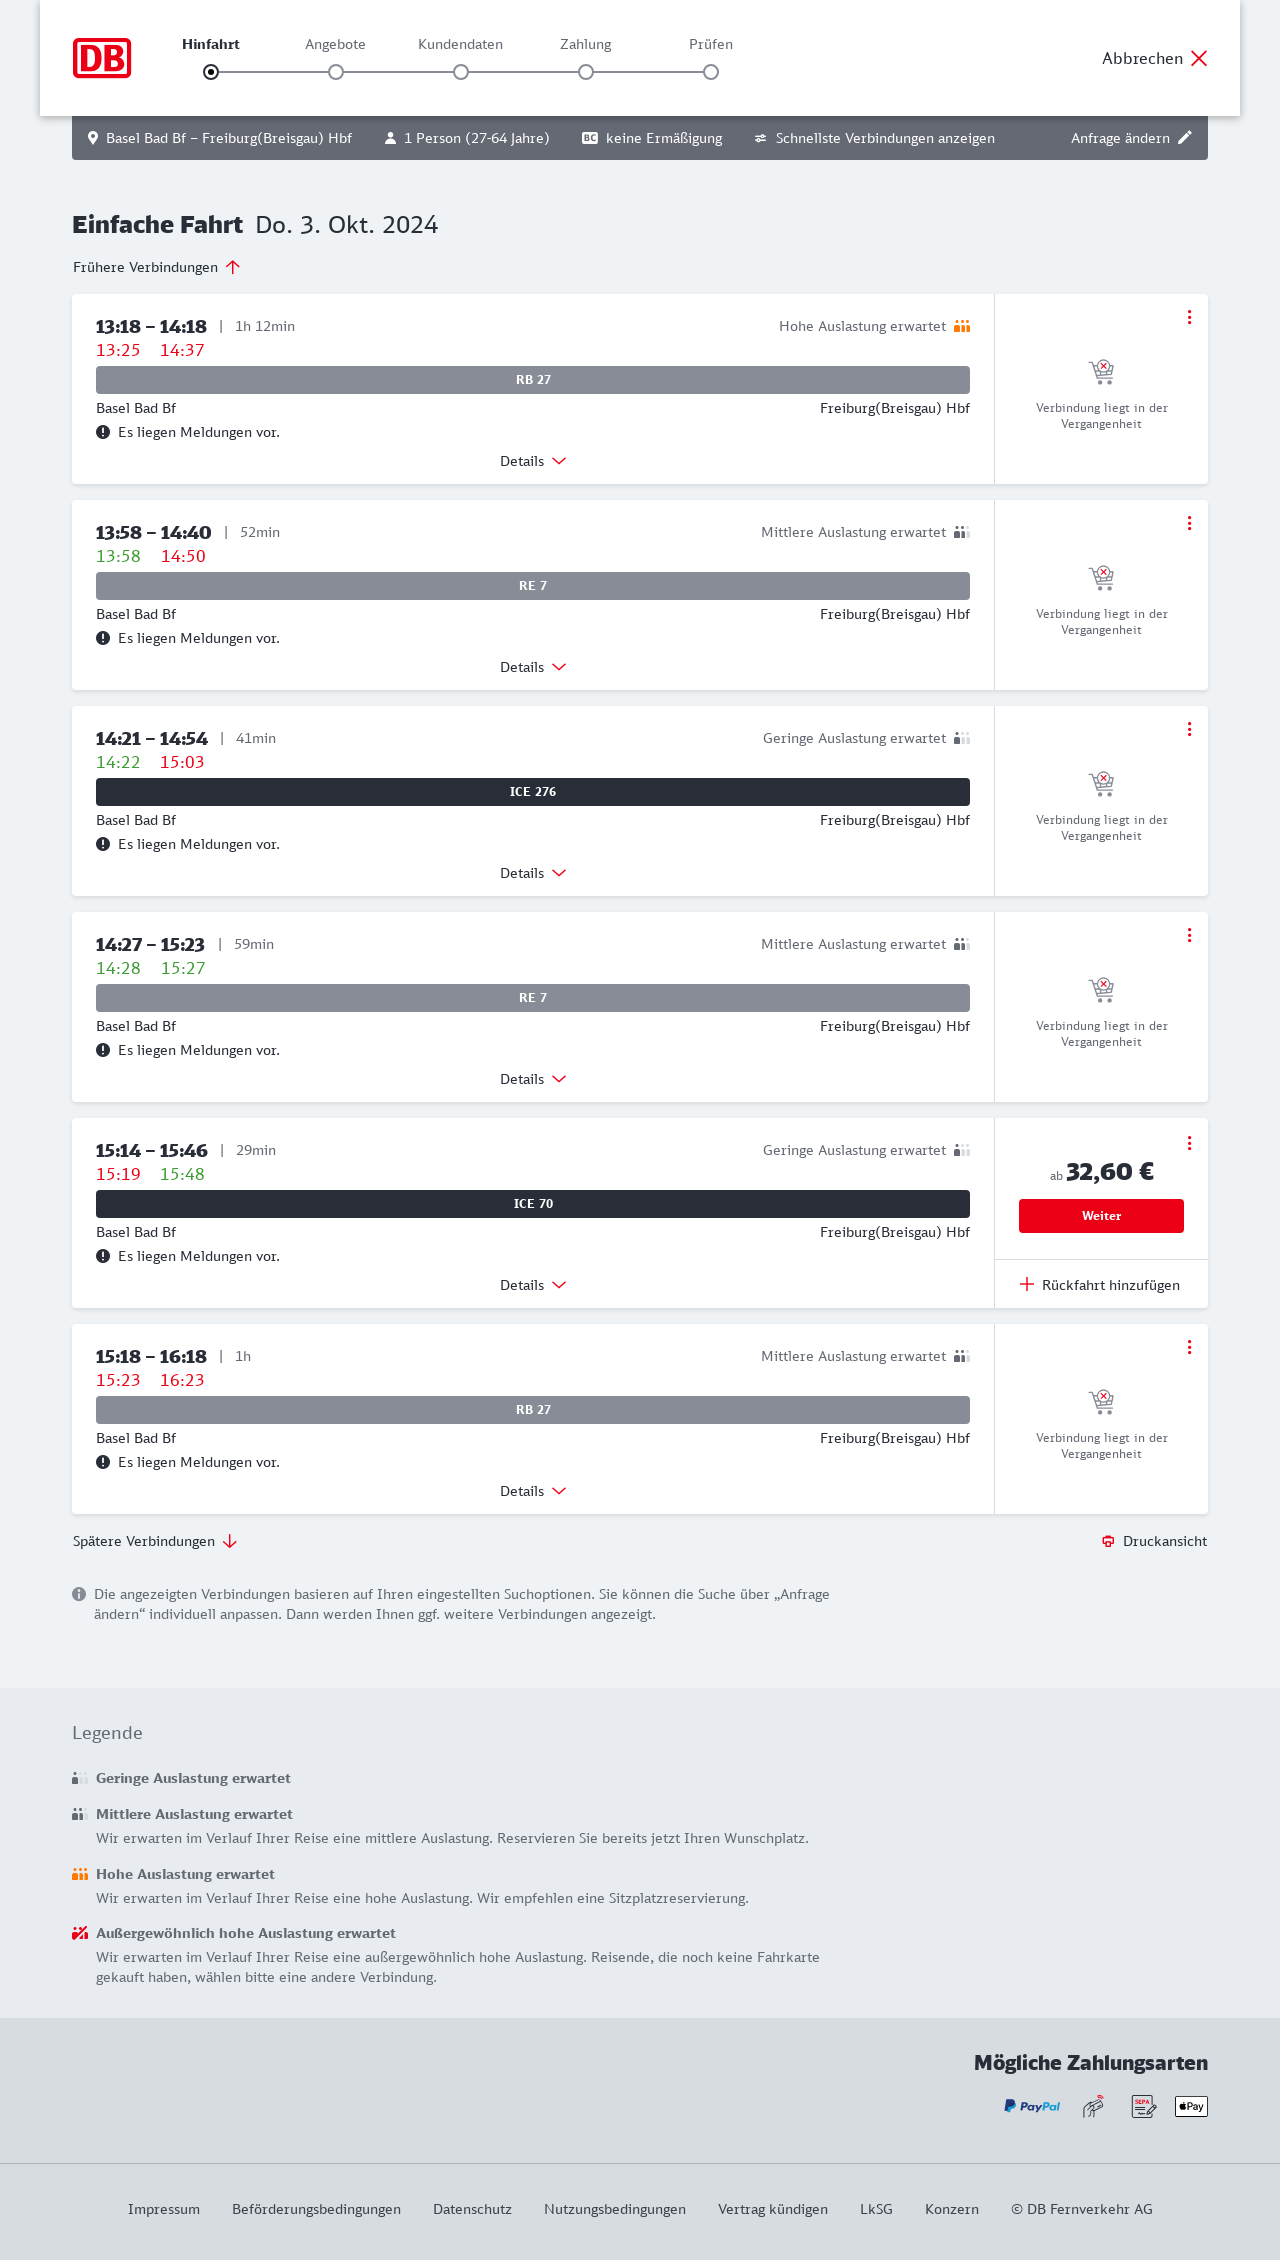Open three-dot menu for 13:18 RB 27 connection

coord(1189,317)
